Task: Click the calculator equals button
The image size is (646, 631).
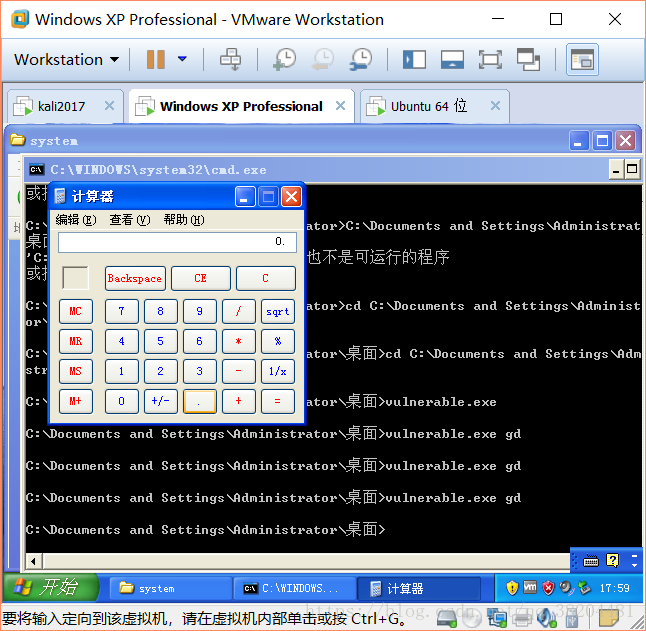Action: click(278, 401)
